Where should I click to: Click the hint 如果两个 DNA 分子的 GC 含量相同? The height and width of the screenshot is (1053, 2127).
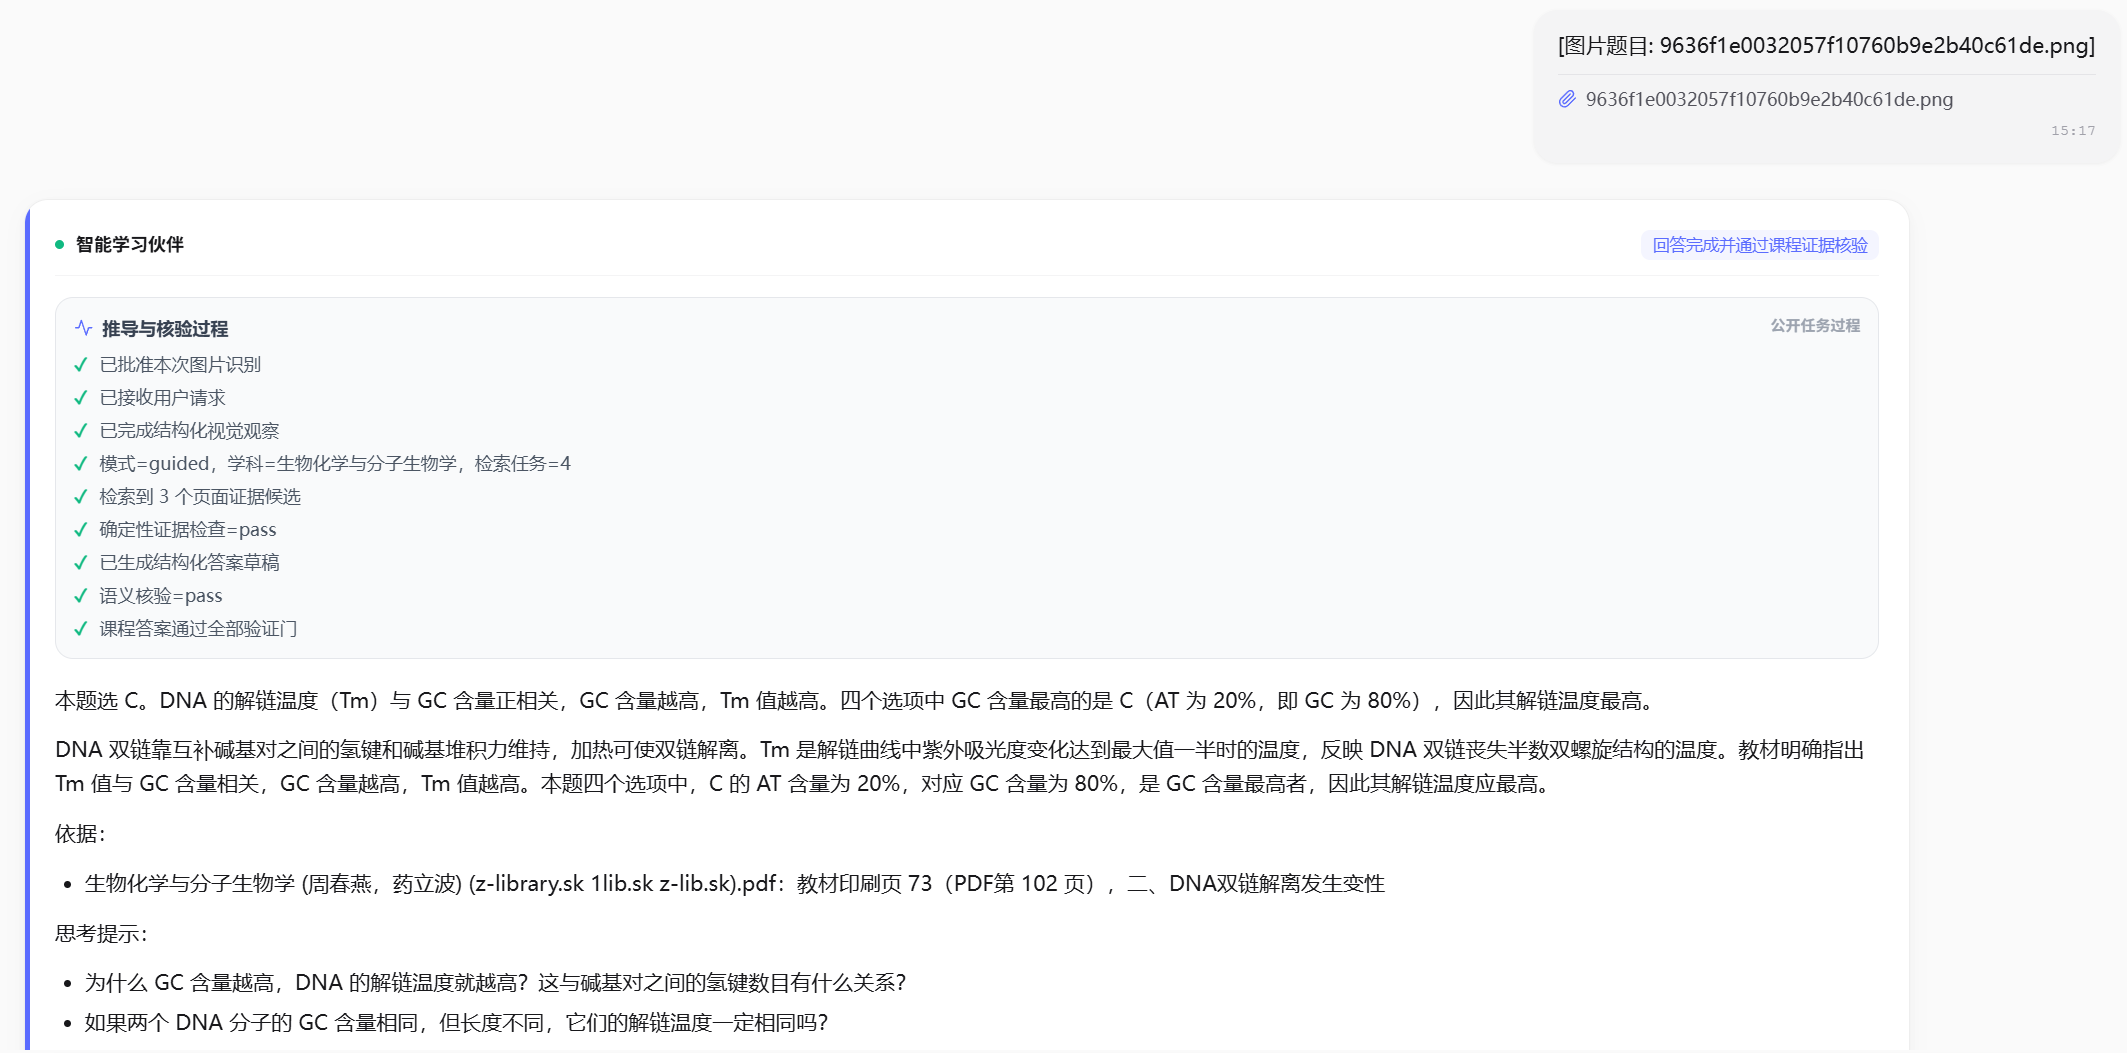click(x=456, y=1023)
